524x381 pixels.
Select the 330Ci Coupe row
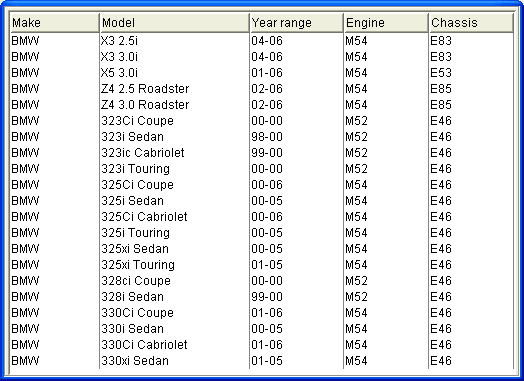tap(262, 313)
